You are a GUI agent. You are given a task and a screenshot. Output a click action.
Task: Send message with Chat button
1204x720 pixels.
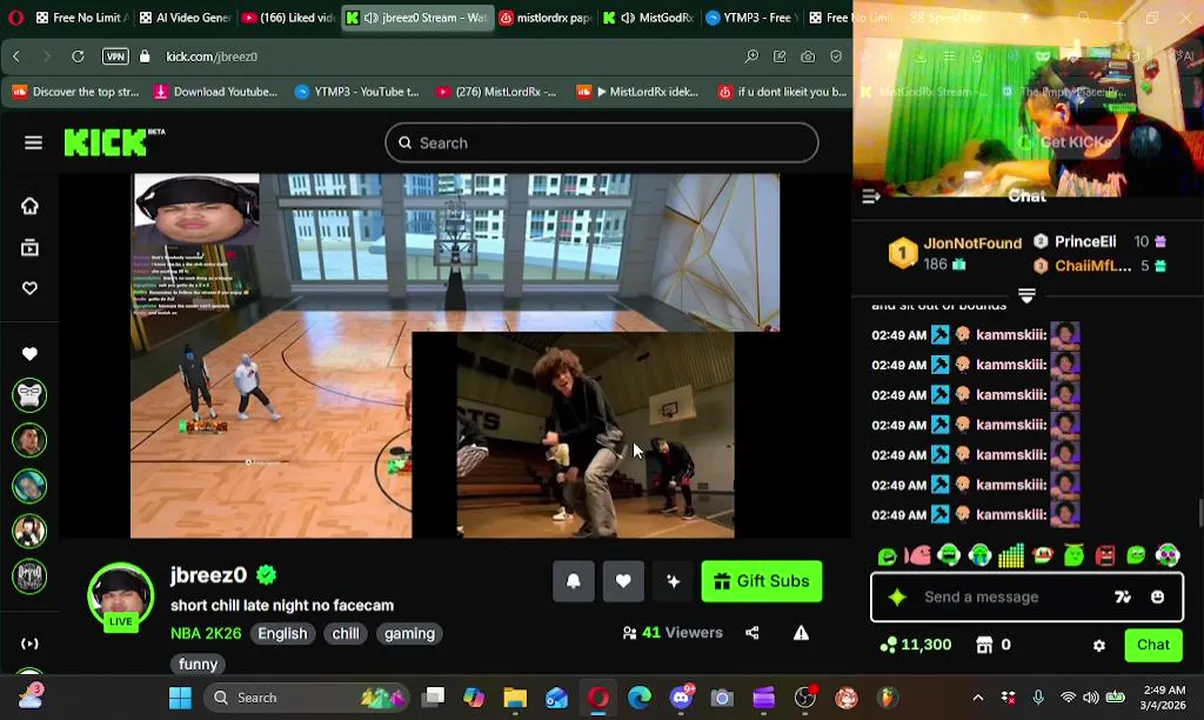(x=1153, y=646)
